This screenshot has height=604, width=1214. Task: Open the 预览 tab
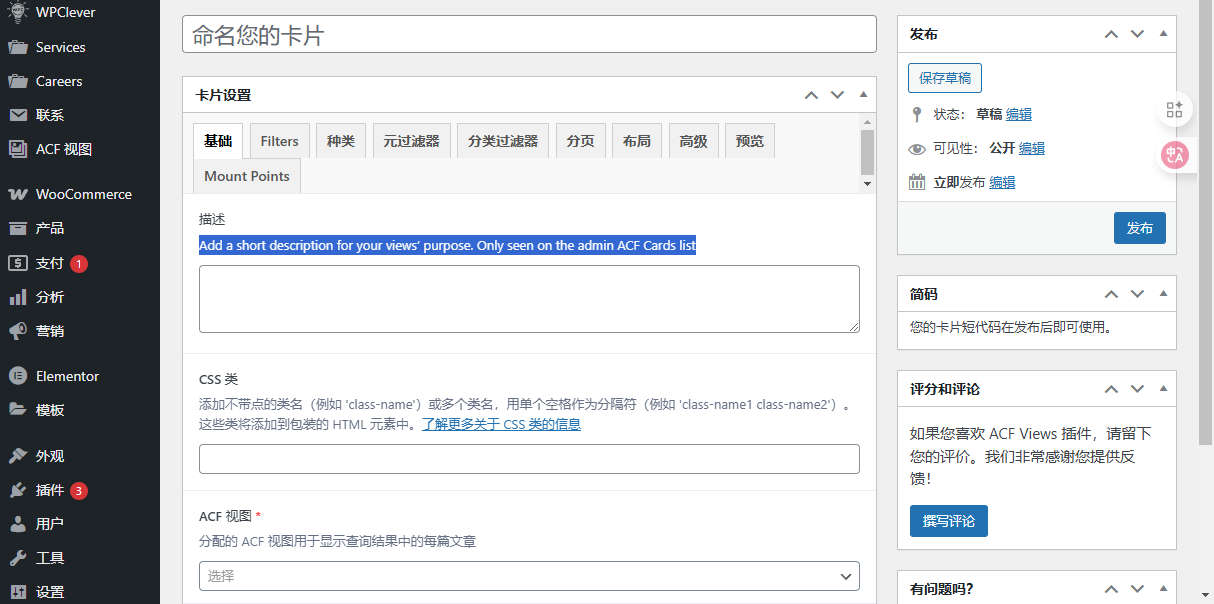[750, 141]
